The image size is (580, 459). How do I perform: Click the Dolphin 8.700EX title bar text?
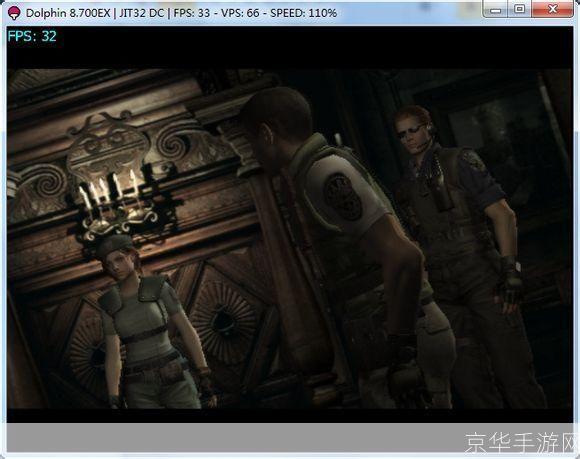(x=181, y=13)
